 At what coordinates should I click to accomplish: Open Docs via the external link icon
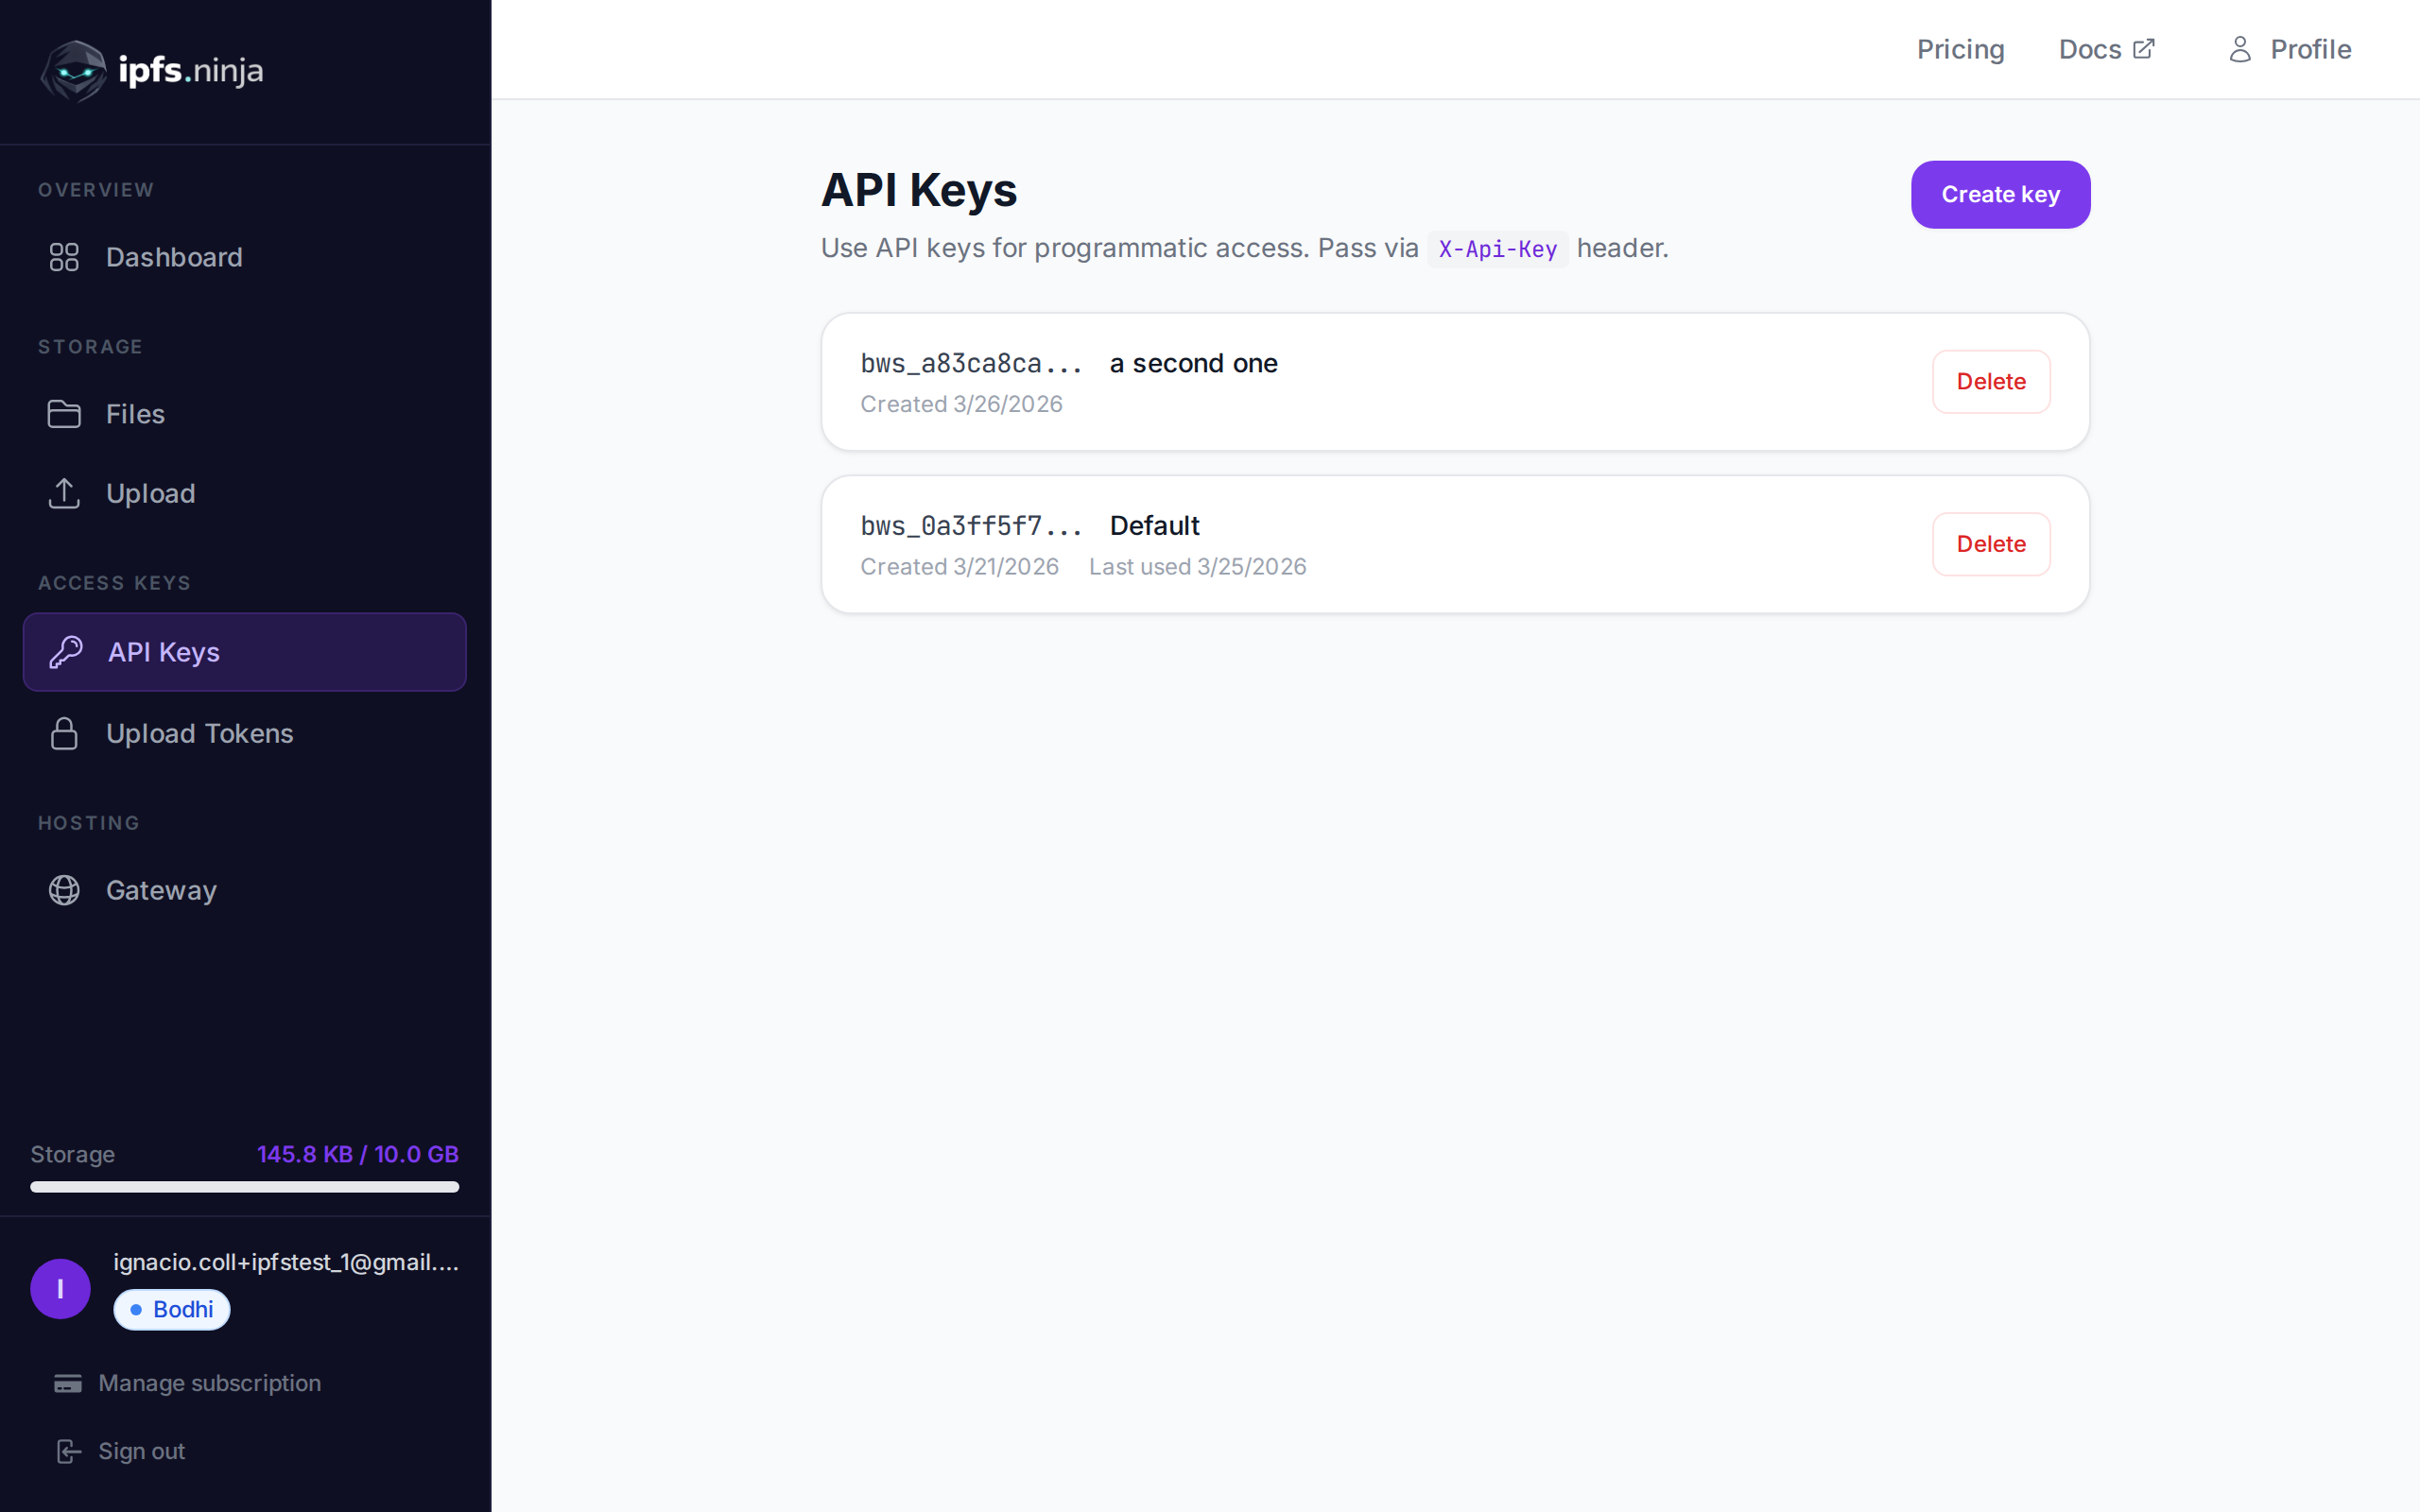pos(2143,47)
